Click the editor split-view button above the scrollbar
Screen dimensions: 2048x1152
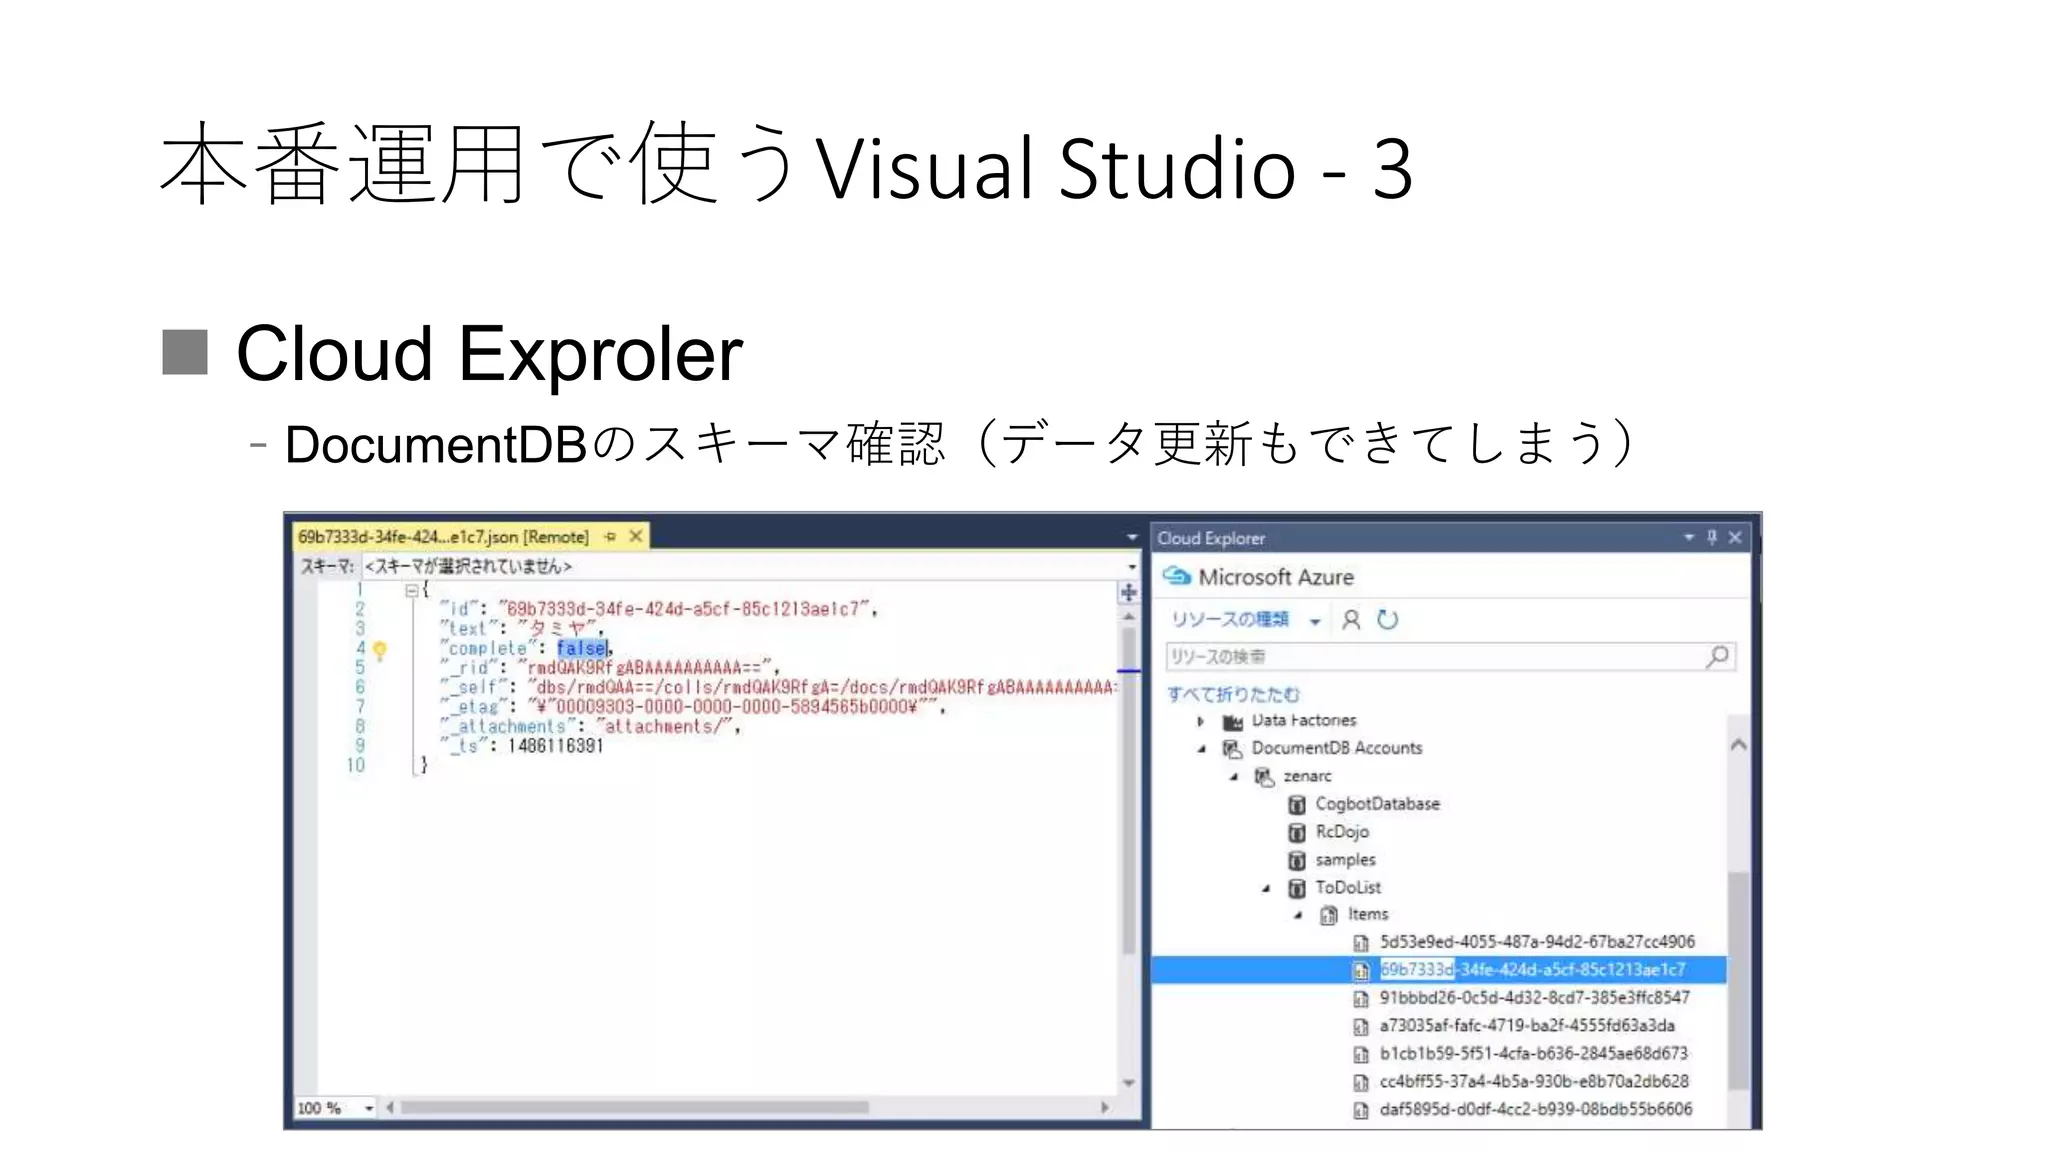(1129, 593)
